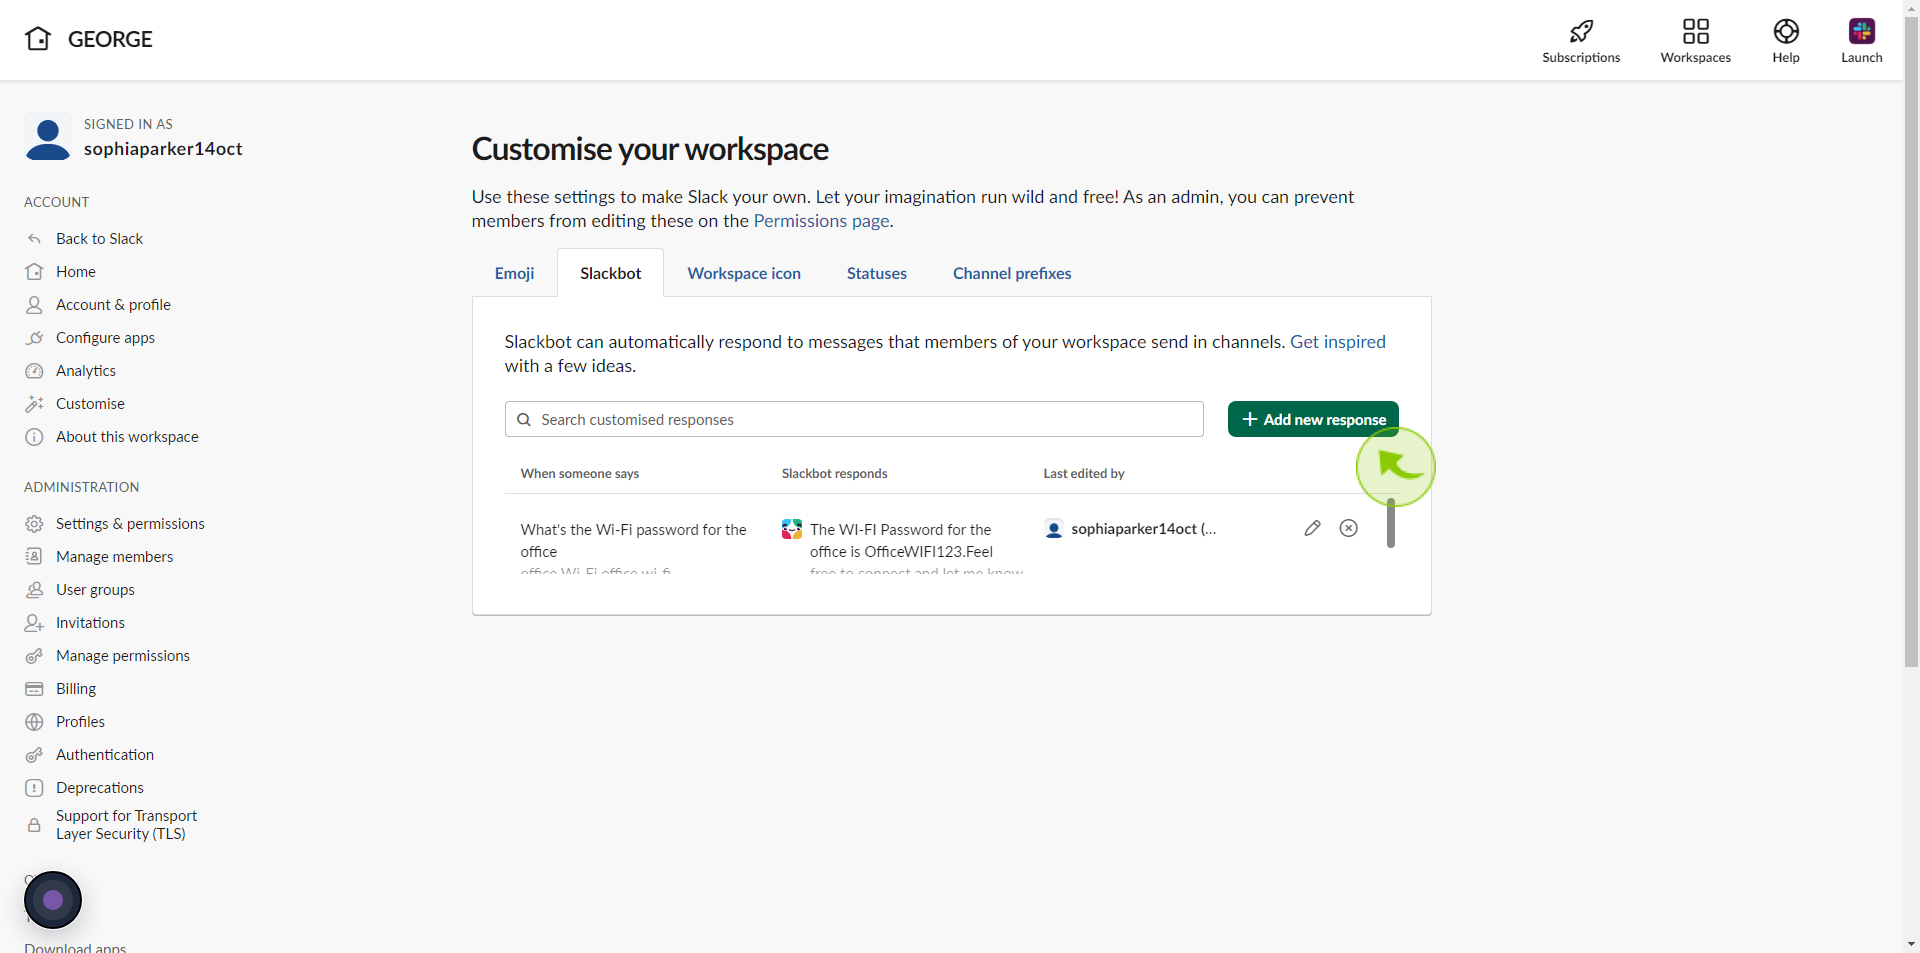Screen dimensions: 1920x953
Task: Open the Help lifebuoy icon
Action: 1786,31
